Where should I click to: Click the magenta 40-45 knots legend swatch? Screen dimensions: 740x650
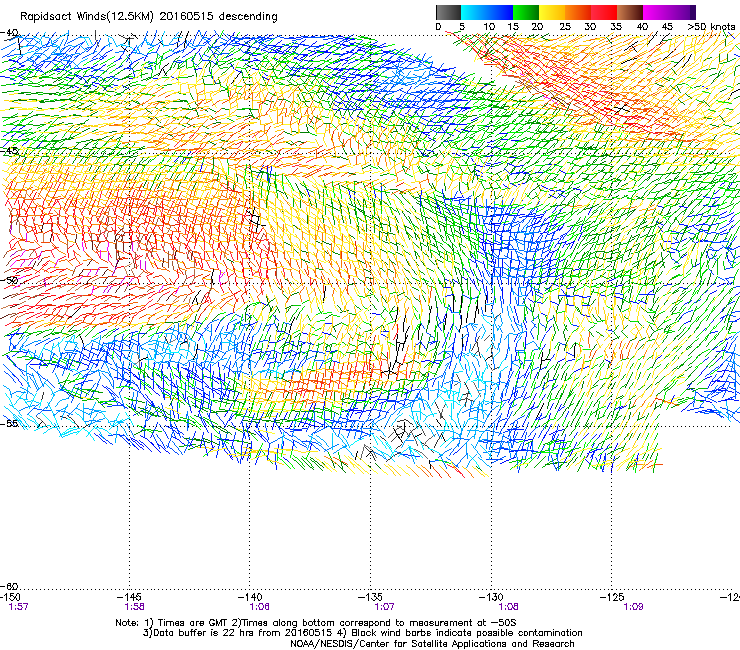coord(656,12)
